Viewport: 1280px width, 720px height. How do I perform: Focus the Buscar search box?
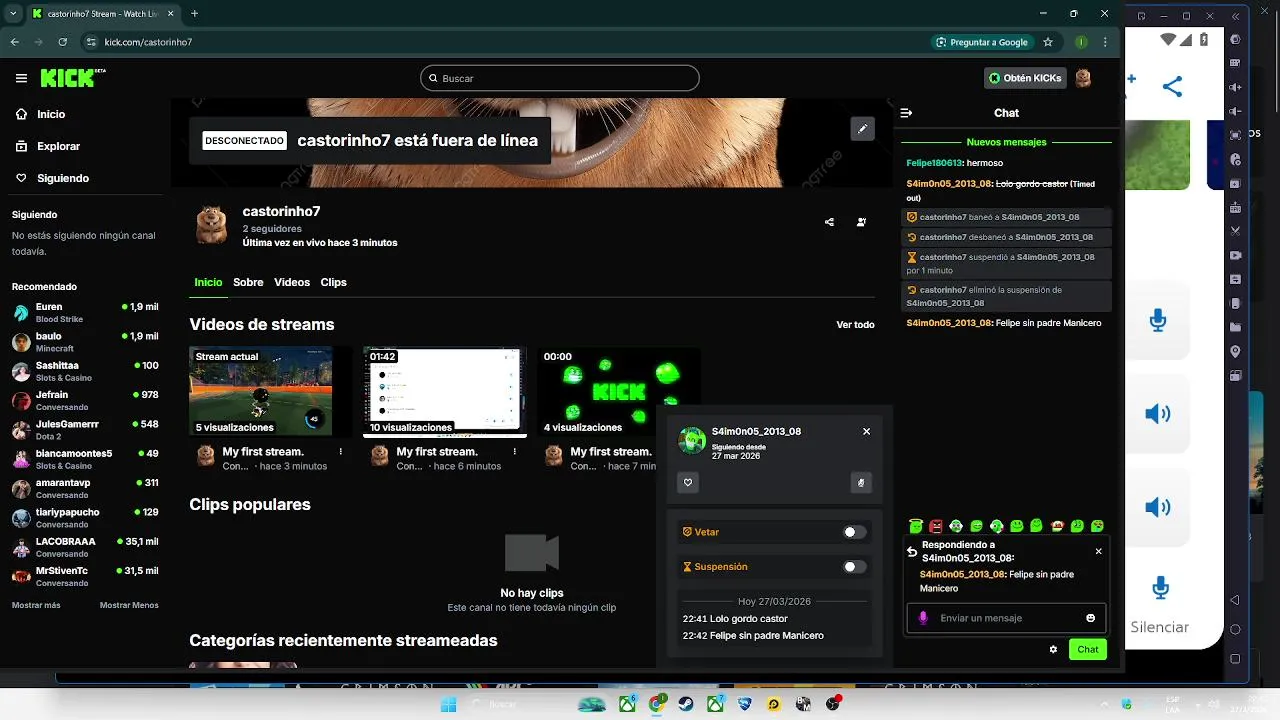tap(559, 78)
